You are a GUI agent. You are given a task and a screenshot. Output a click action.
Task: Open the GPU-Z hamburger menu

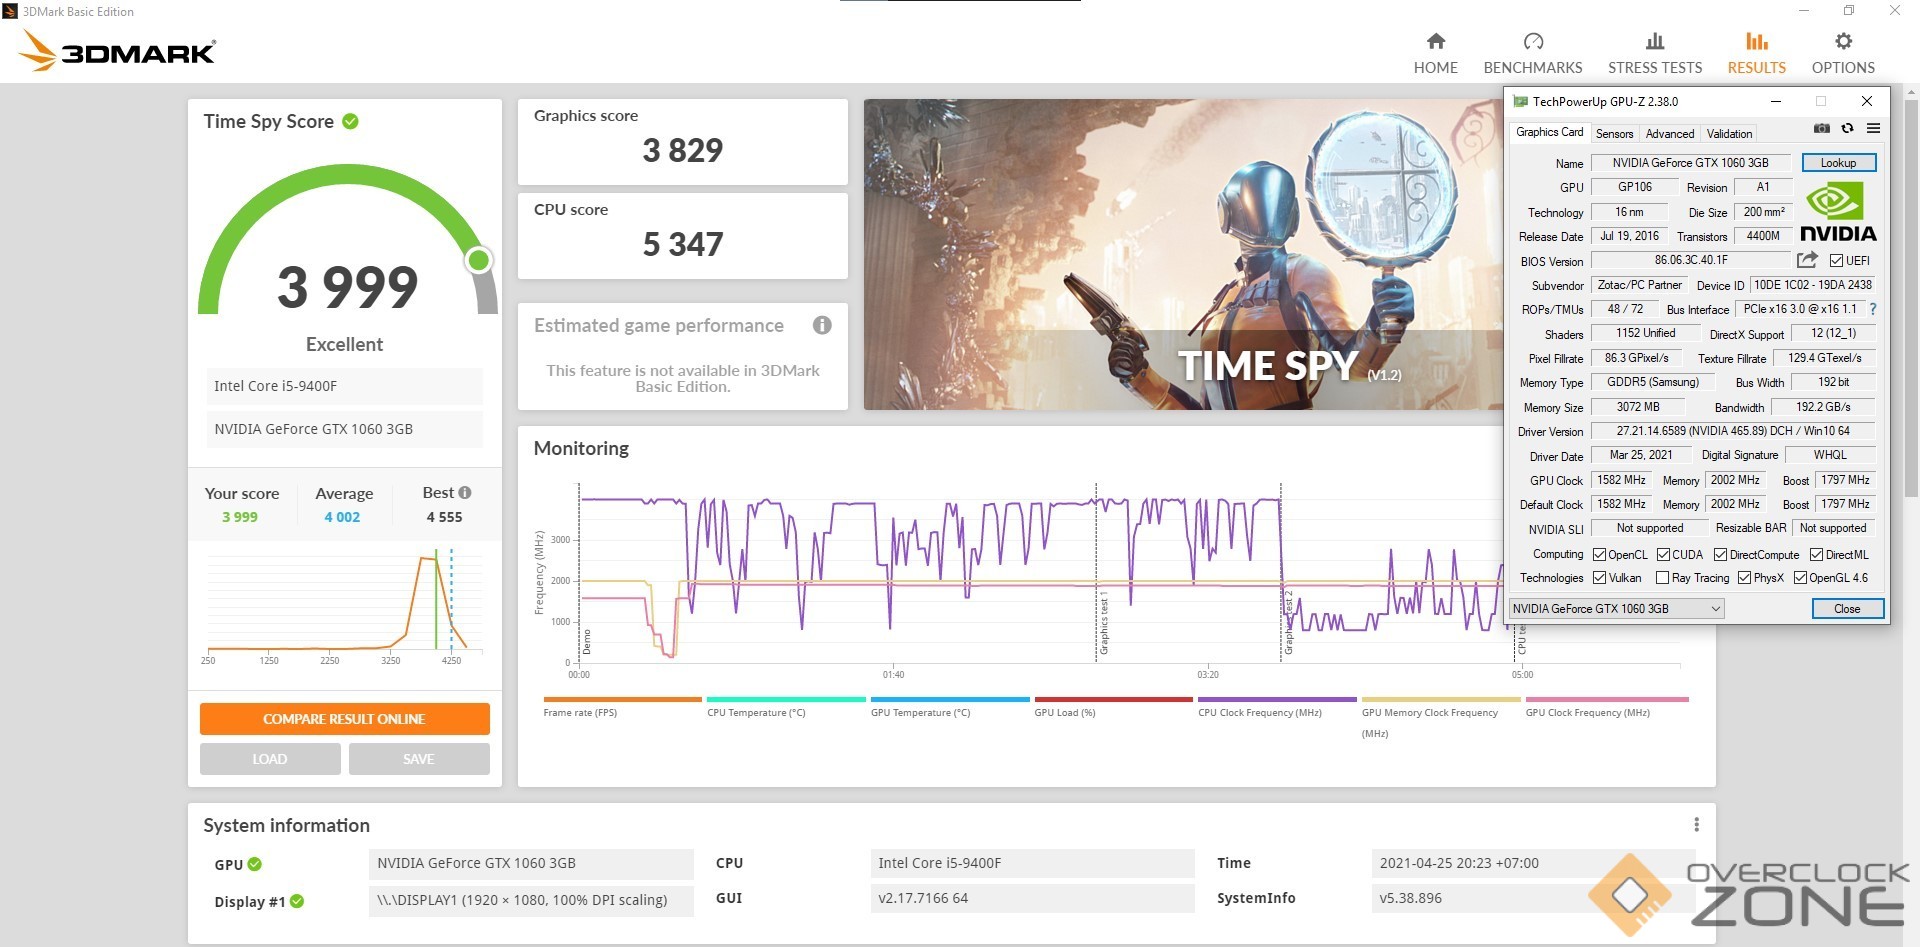1873,129
